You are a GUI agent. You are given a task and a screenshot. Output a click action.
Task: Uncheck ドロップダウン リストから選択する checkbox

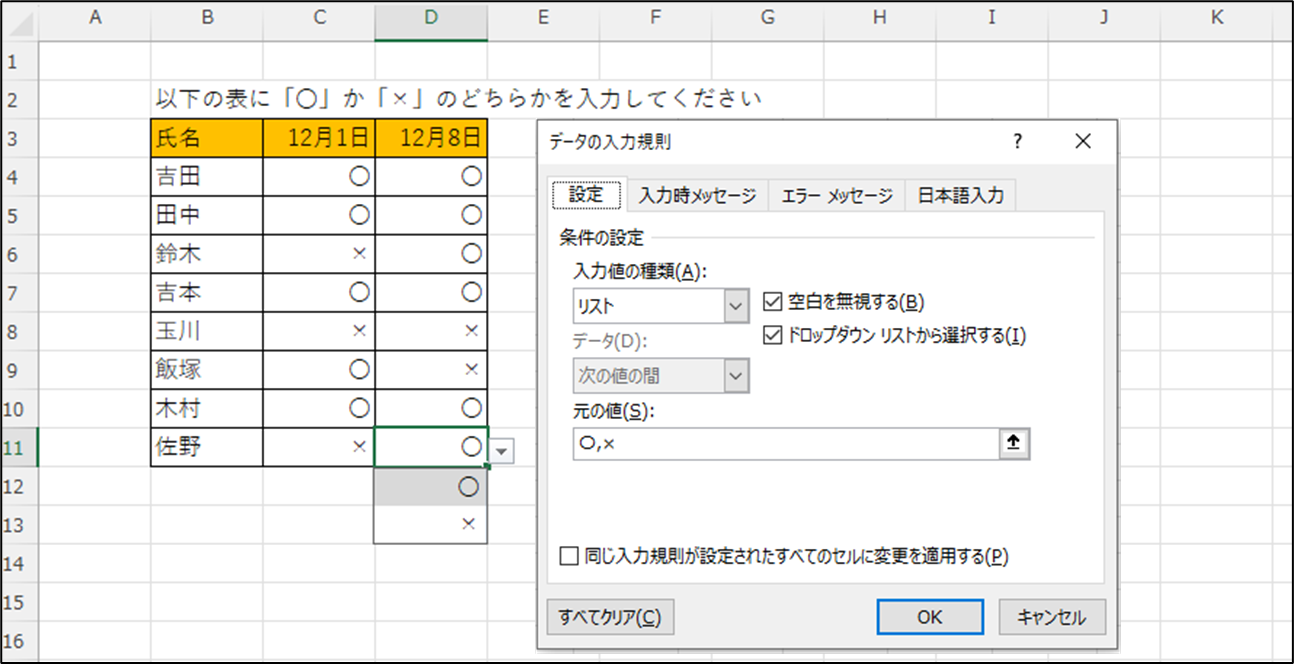pyautogui.click(x=772, y=335)
